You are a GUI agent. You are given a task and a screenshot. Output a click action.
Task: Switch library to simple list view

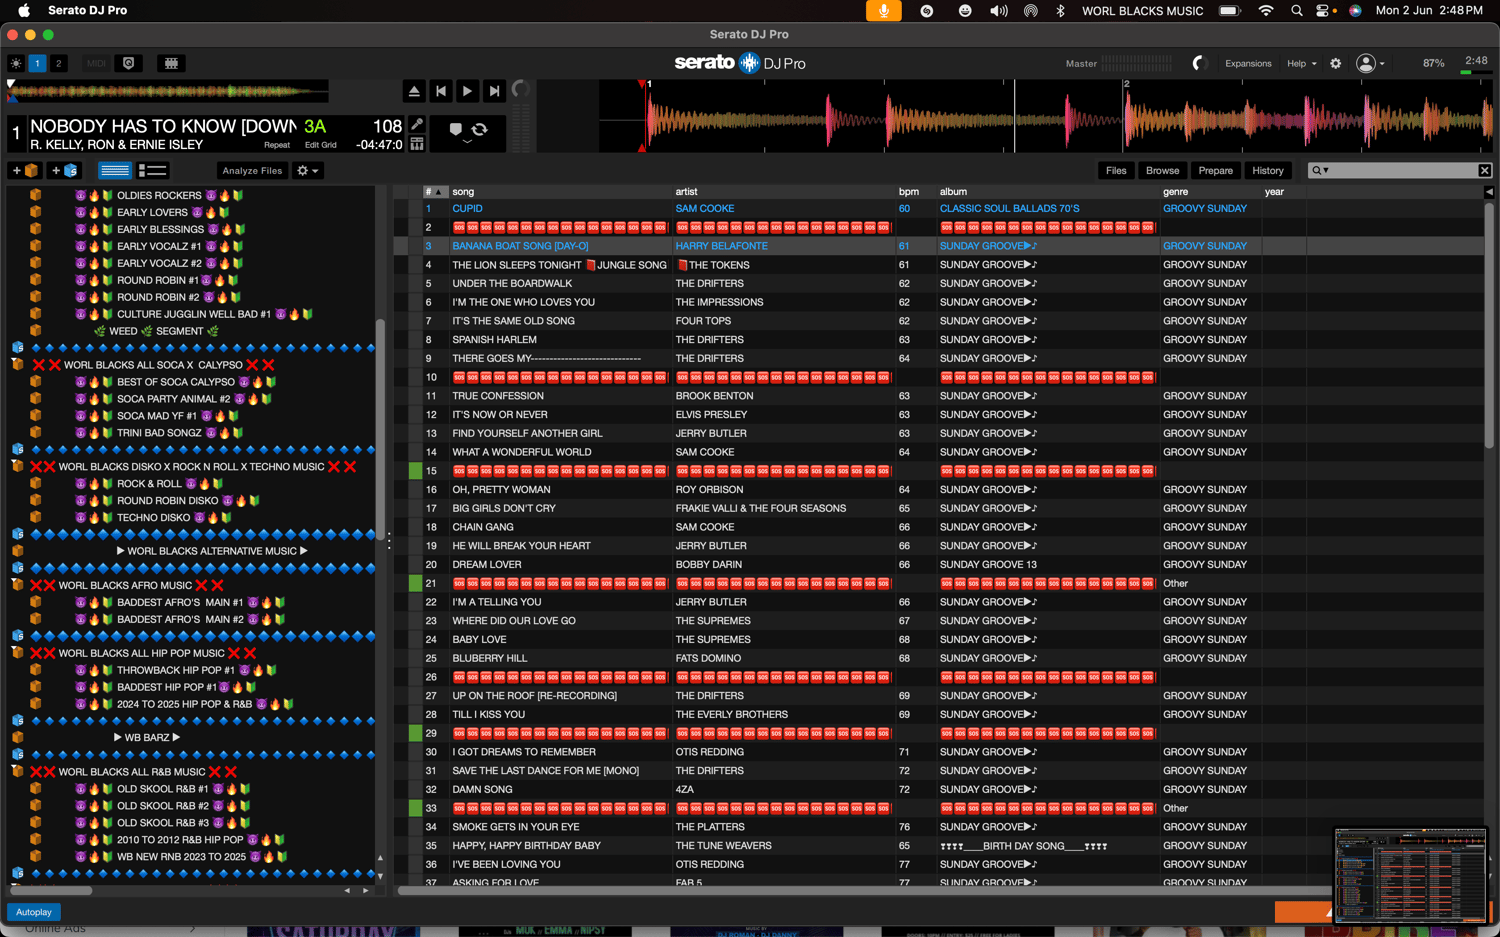pyautogui.click(x=115, y=171)
